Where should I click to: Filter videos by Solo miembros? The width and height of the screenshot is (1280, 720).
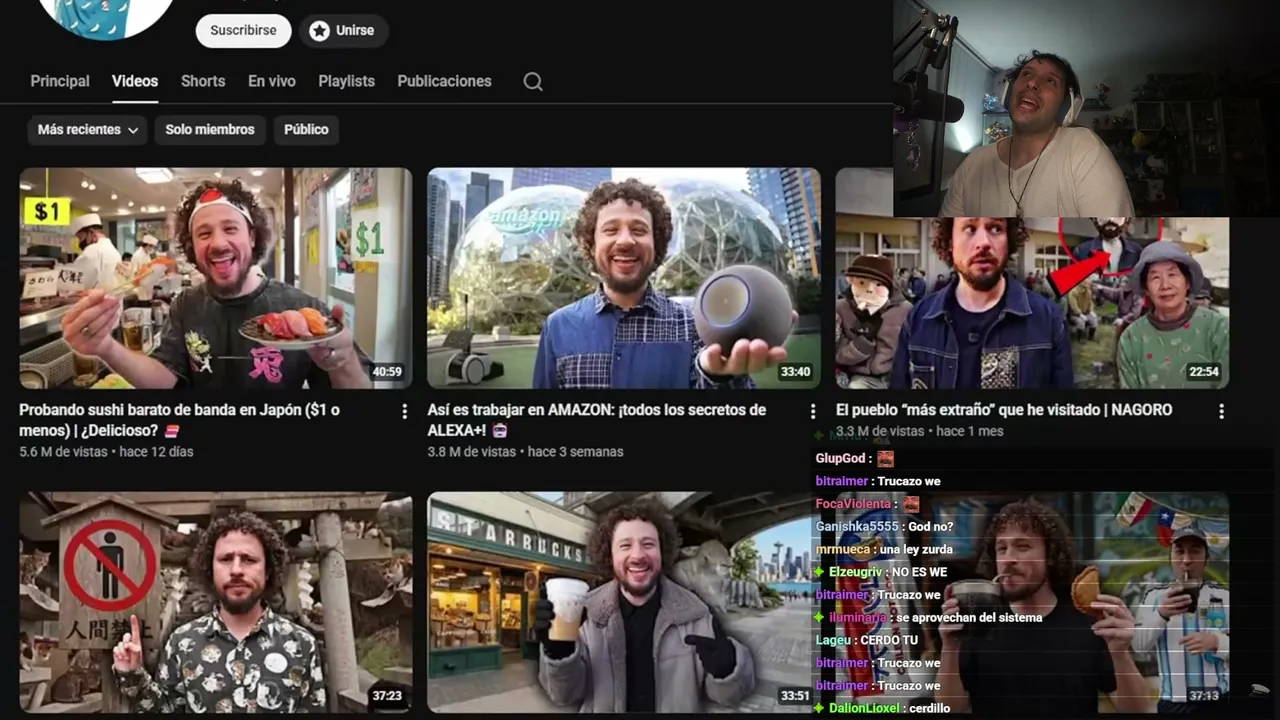pos(210,130)
